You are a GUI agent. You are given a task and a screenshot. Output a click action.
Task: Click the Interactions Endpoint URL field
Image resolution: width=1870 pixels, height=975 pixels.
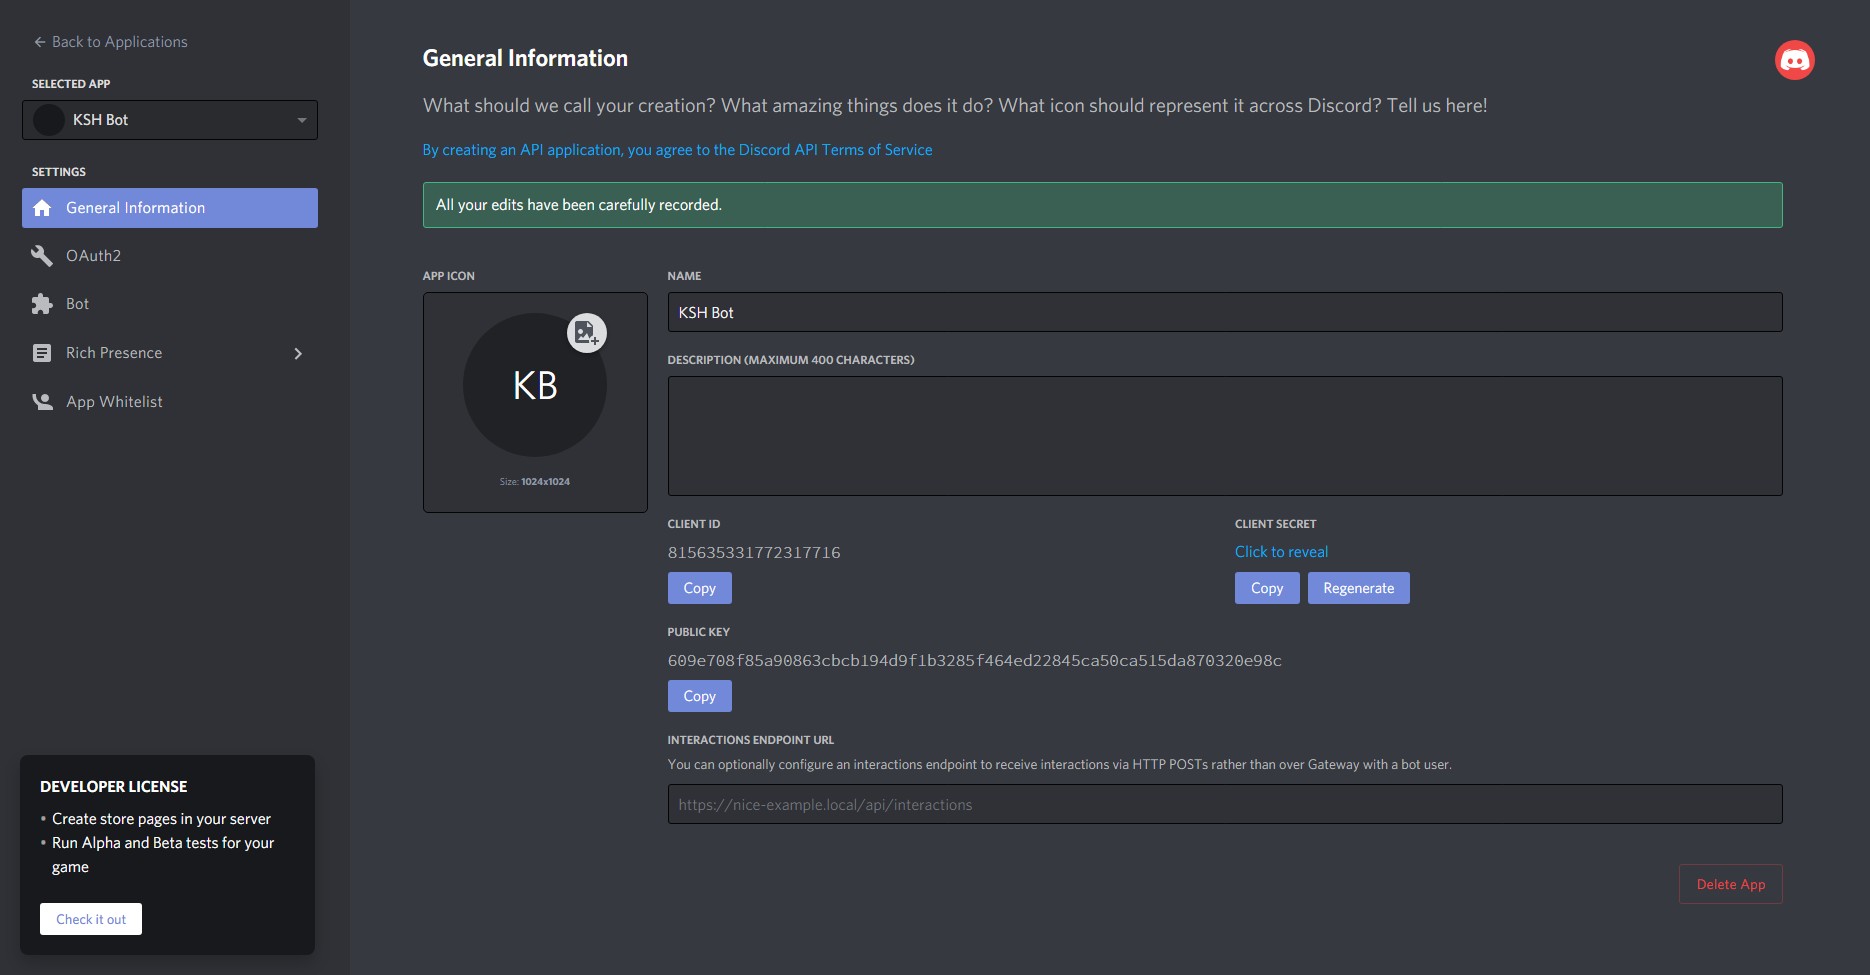tap(1225, 804)
